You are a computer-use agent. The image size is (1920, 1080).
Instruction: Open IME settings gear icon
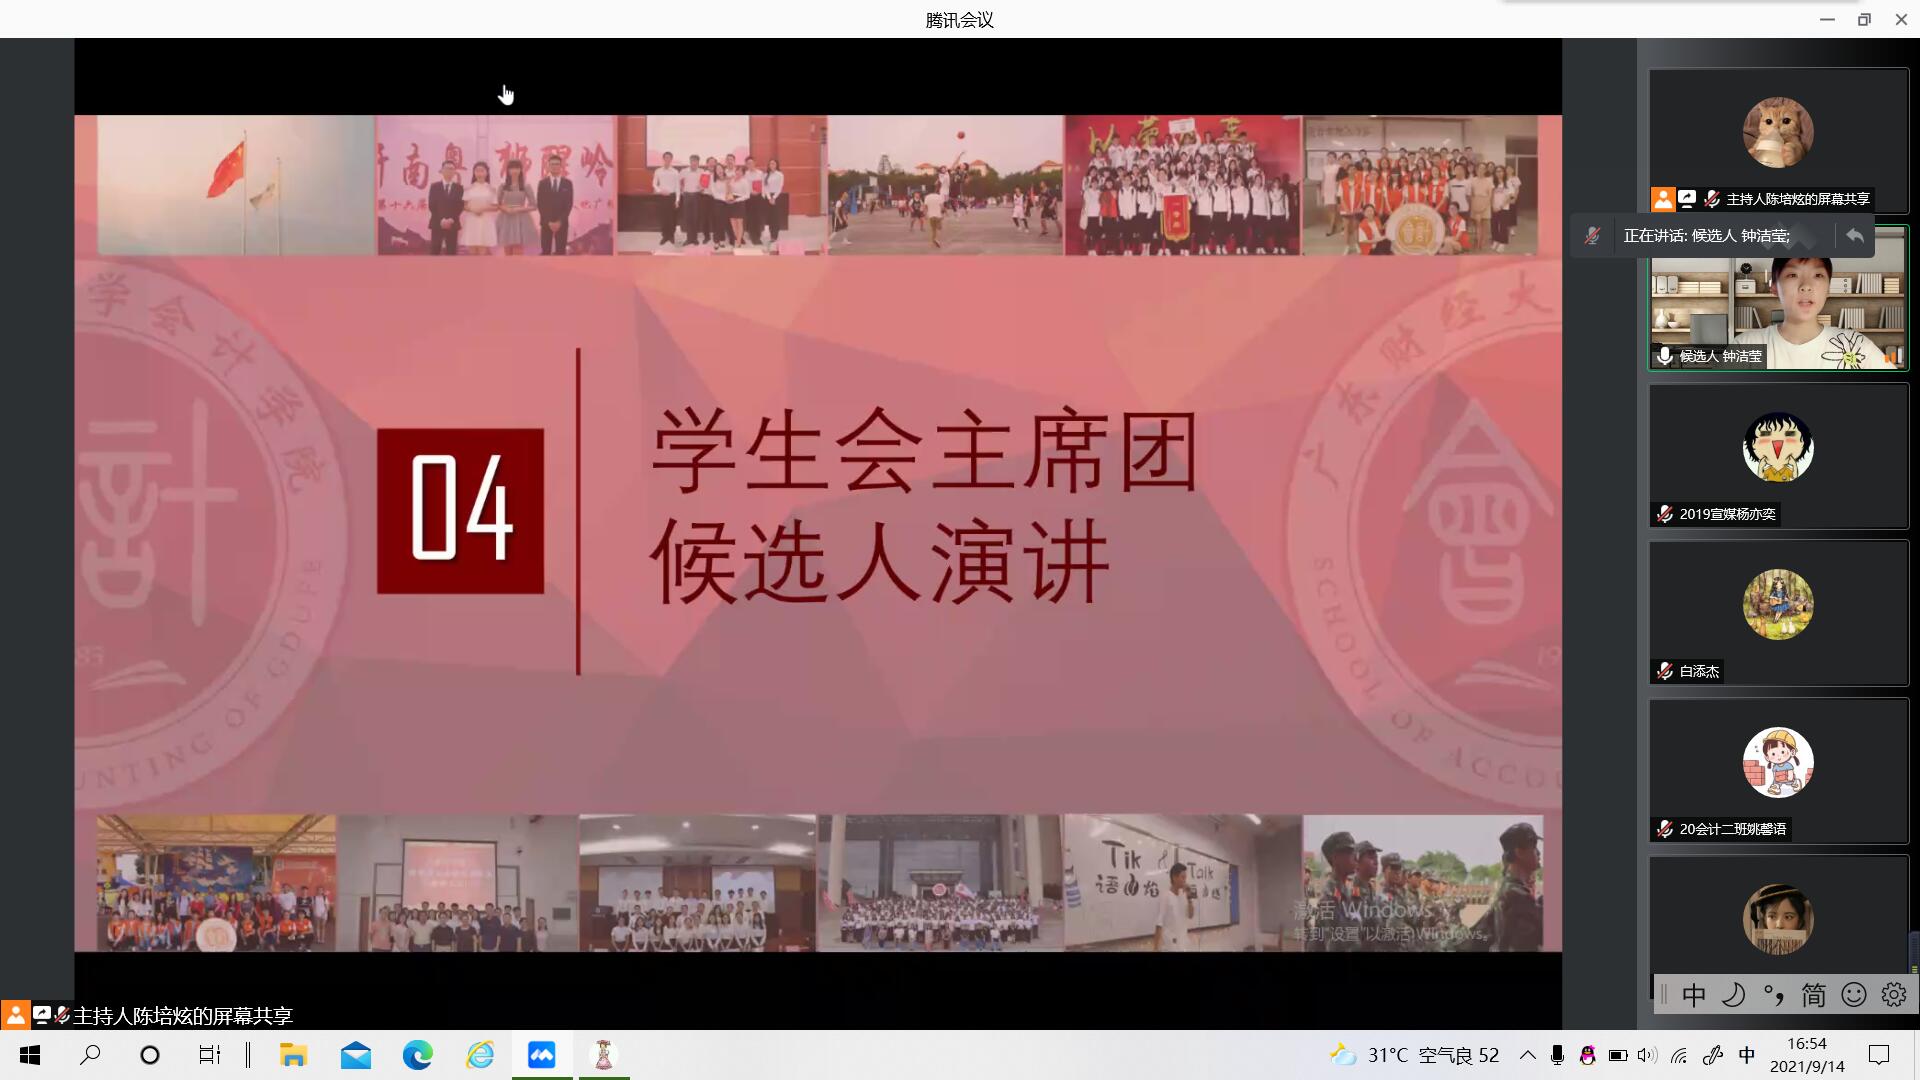[1894, 994]
